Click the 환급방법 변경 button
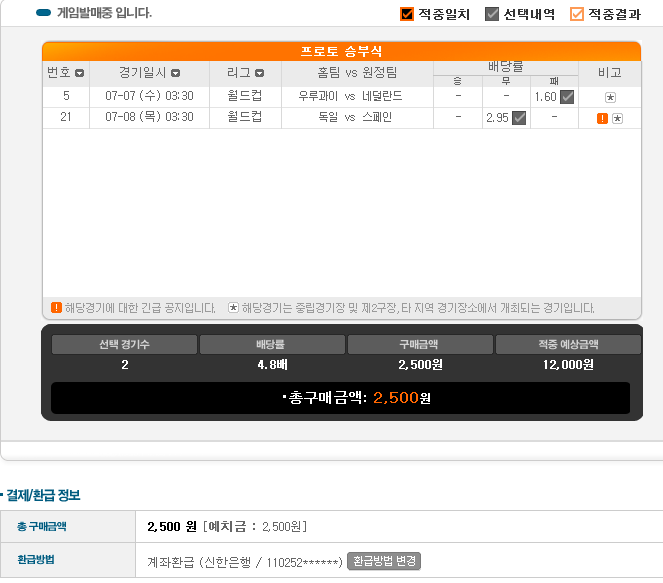Viewport: 663px width, 583px height. (384, 561)
